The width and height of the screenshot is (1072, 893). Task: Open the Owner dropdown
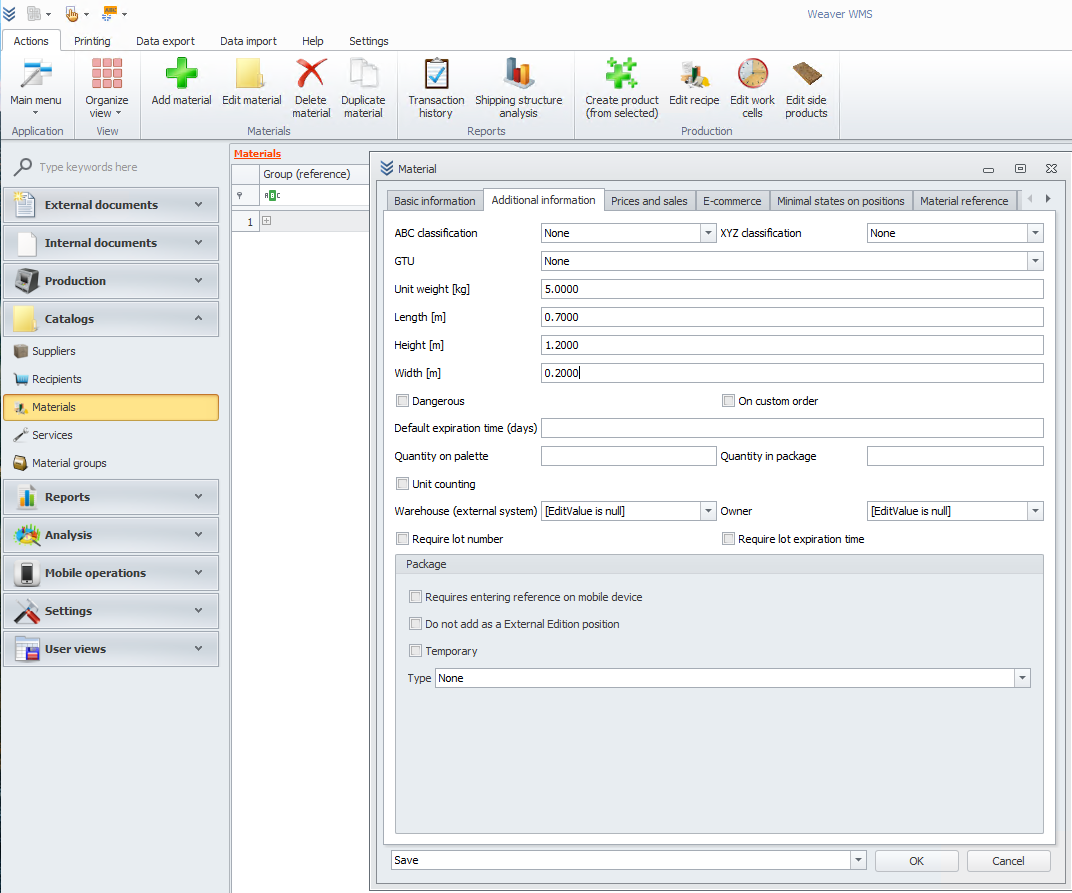(1035, 511)
